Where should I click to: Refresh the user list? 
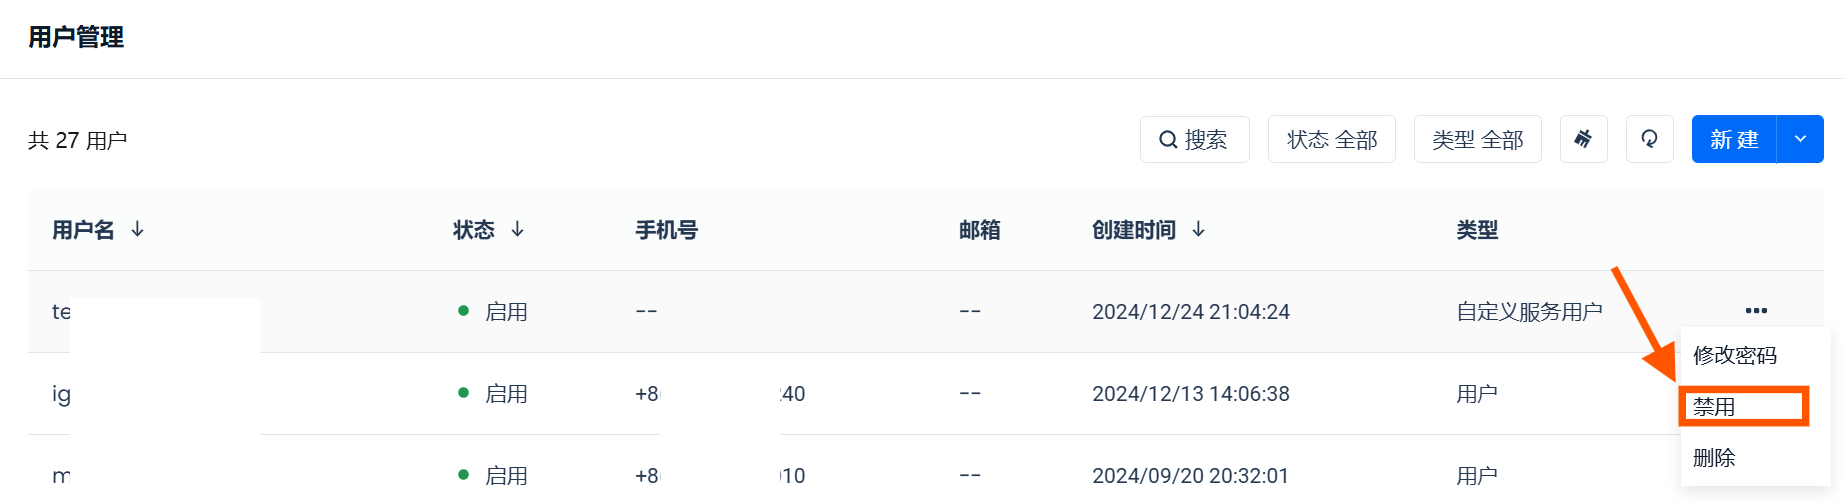point(1649,139)
